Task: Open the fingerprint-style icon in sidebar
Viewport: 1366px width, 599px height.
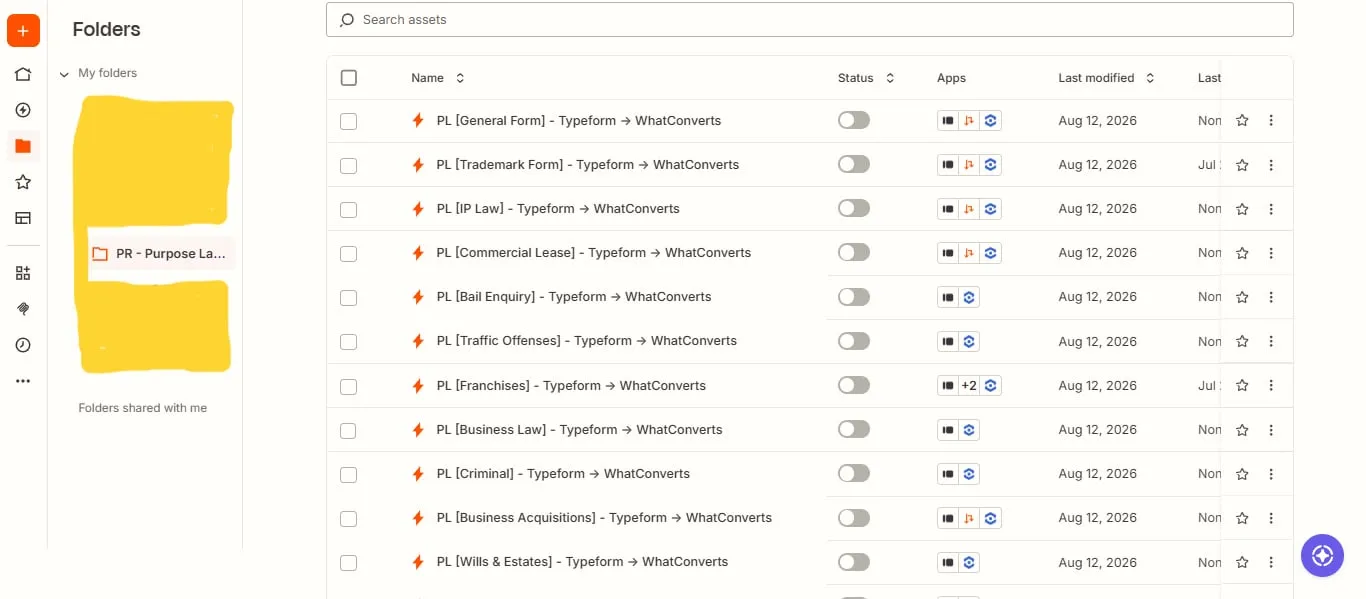Action: (23, 309)
